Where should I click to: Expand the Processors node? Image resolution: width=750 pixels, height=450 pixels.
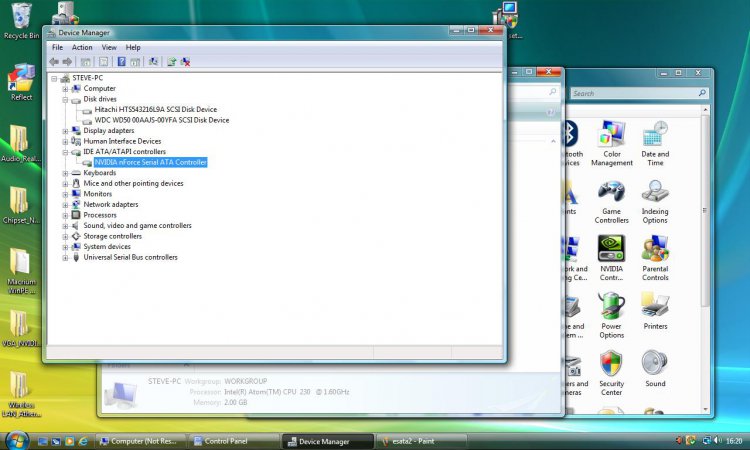pos(65,215)
